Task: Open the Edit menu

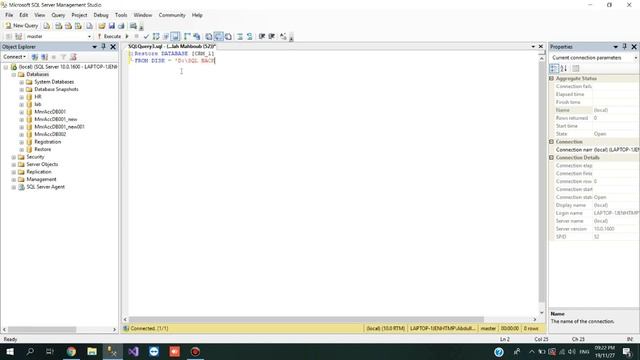Action: tap(24, 15)
